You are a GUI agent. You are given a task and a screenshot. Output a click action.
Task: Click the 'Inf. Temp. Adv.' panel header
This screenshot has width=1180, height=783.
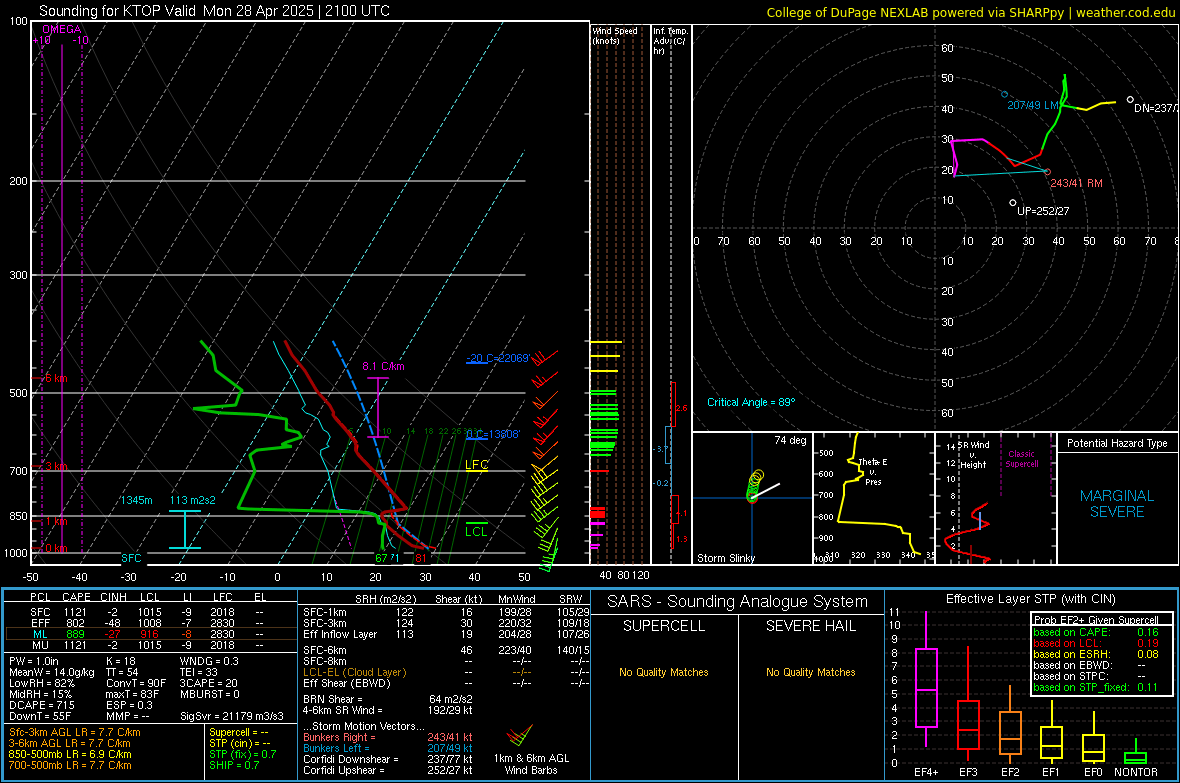tap(671, 41)
